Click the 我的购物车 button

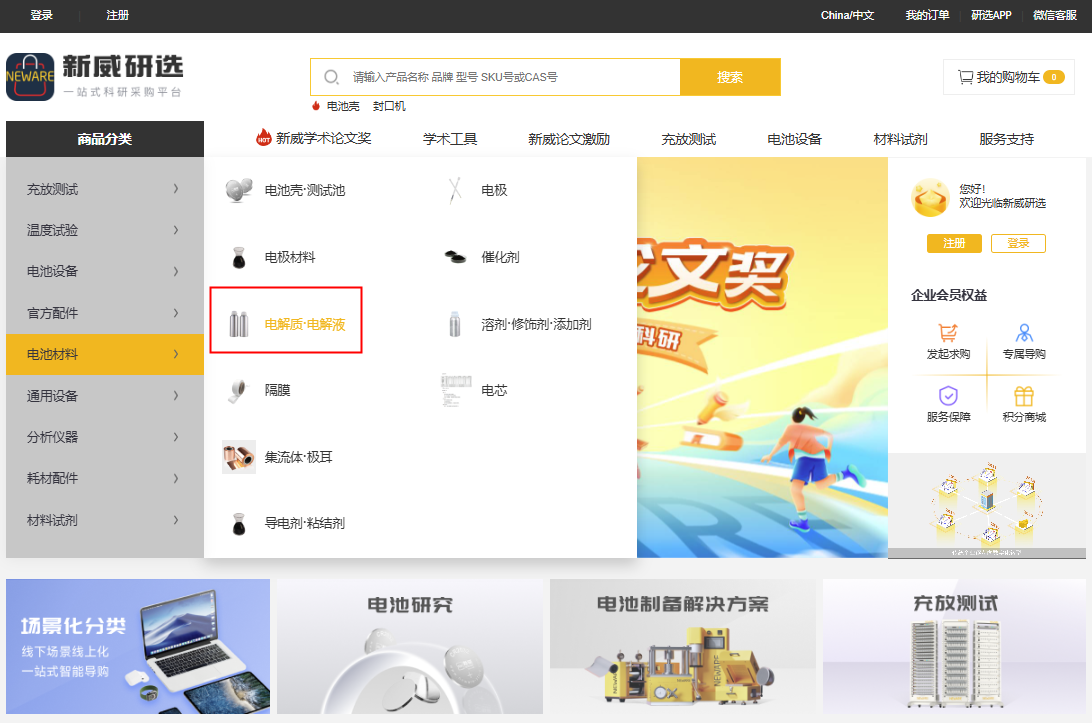point(1009,77)
